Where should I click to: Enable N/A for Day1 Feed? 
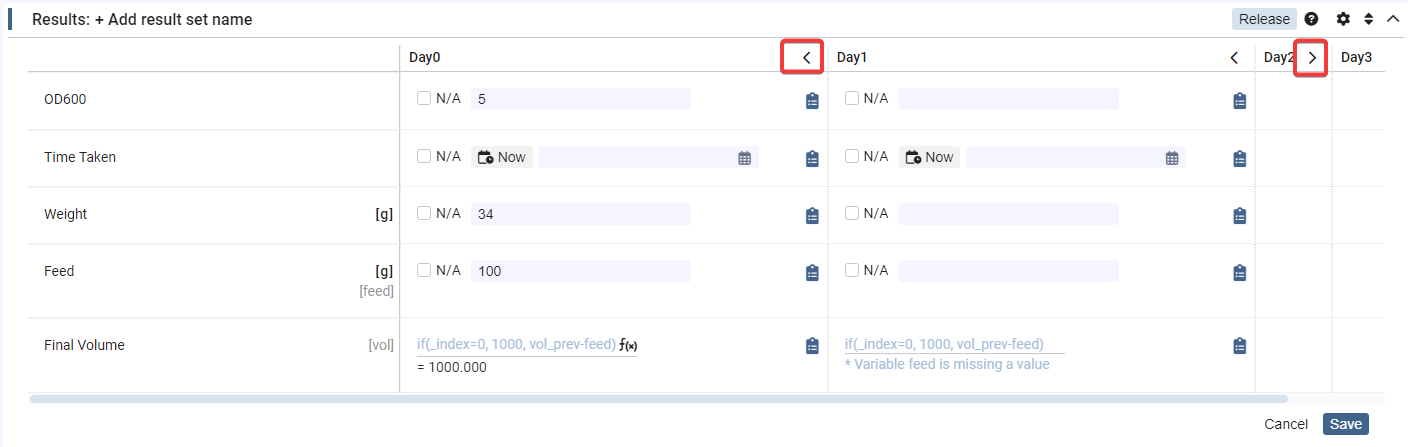(x=852, y=271)
